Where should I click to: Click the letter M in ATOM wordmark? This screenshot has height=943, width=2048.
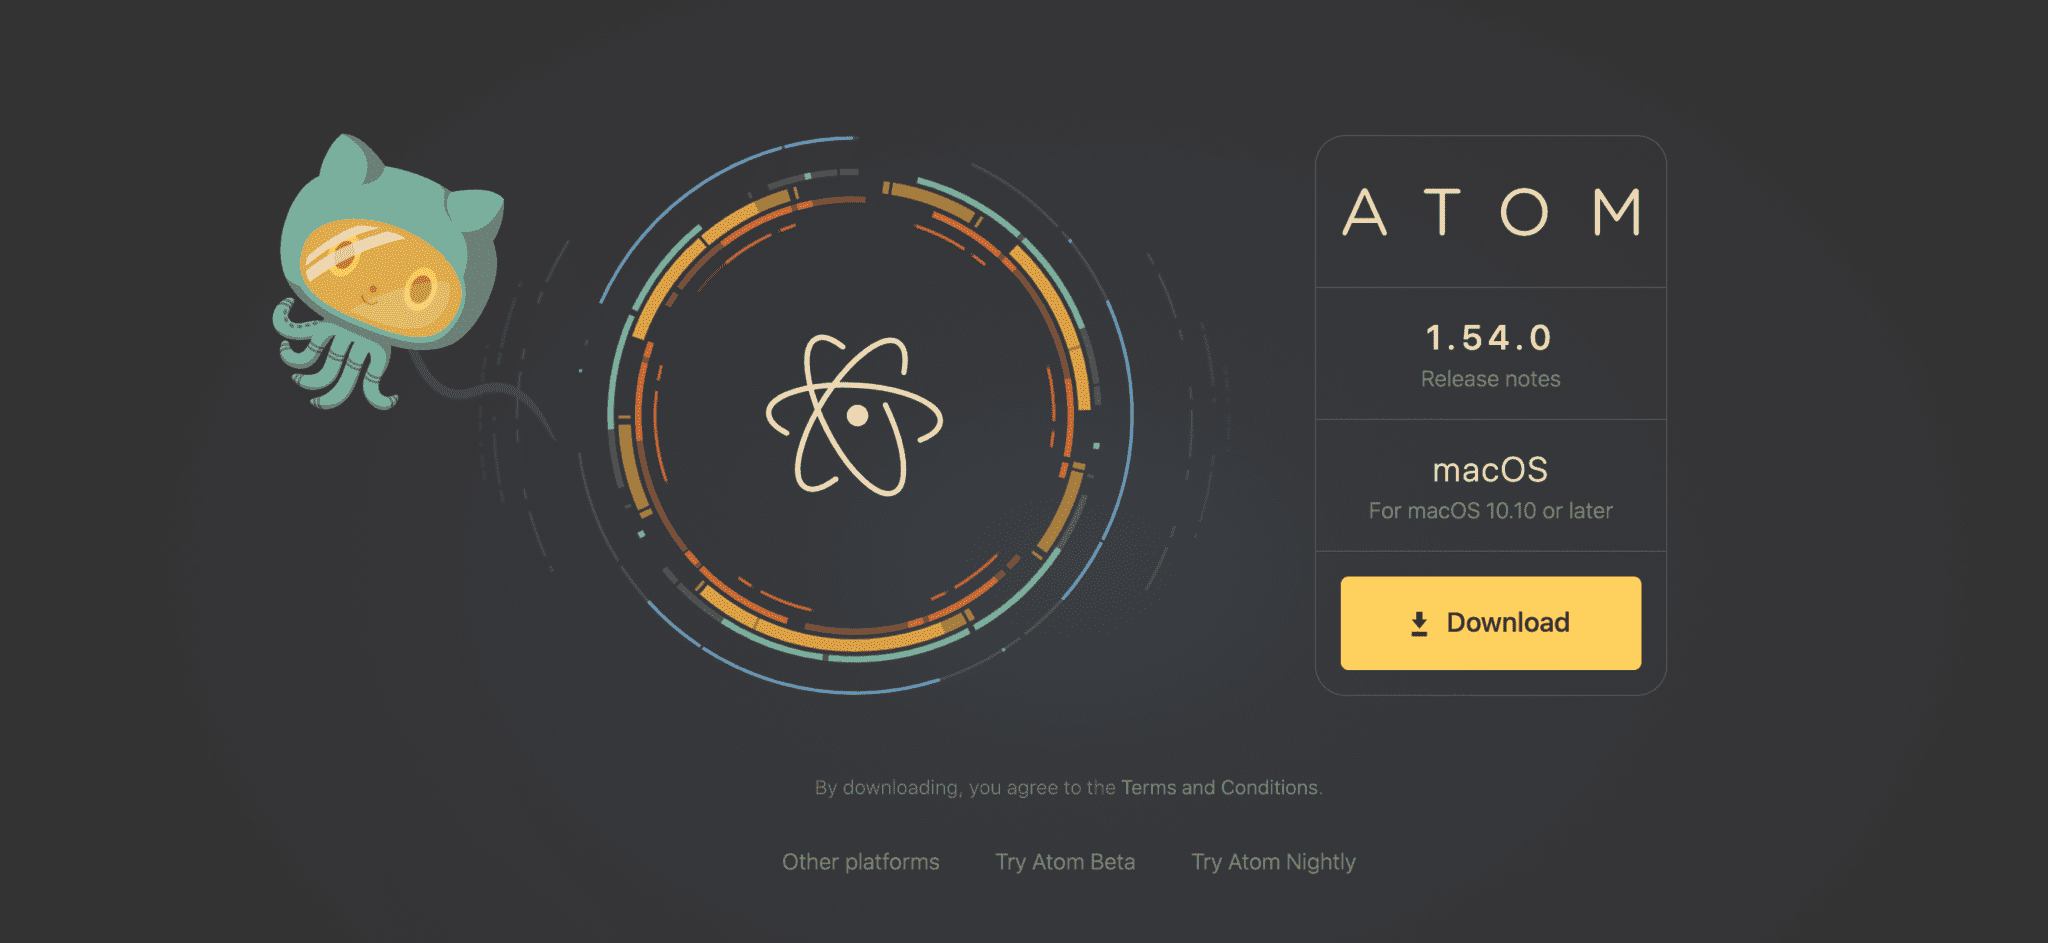coord(1616,212)
